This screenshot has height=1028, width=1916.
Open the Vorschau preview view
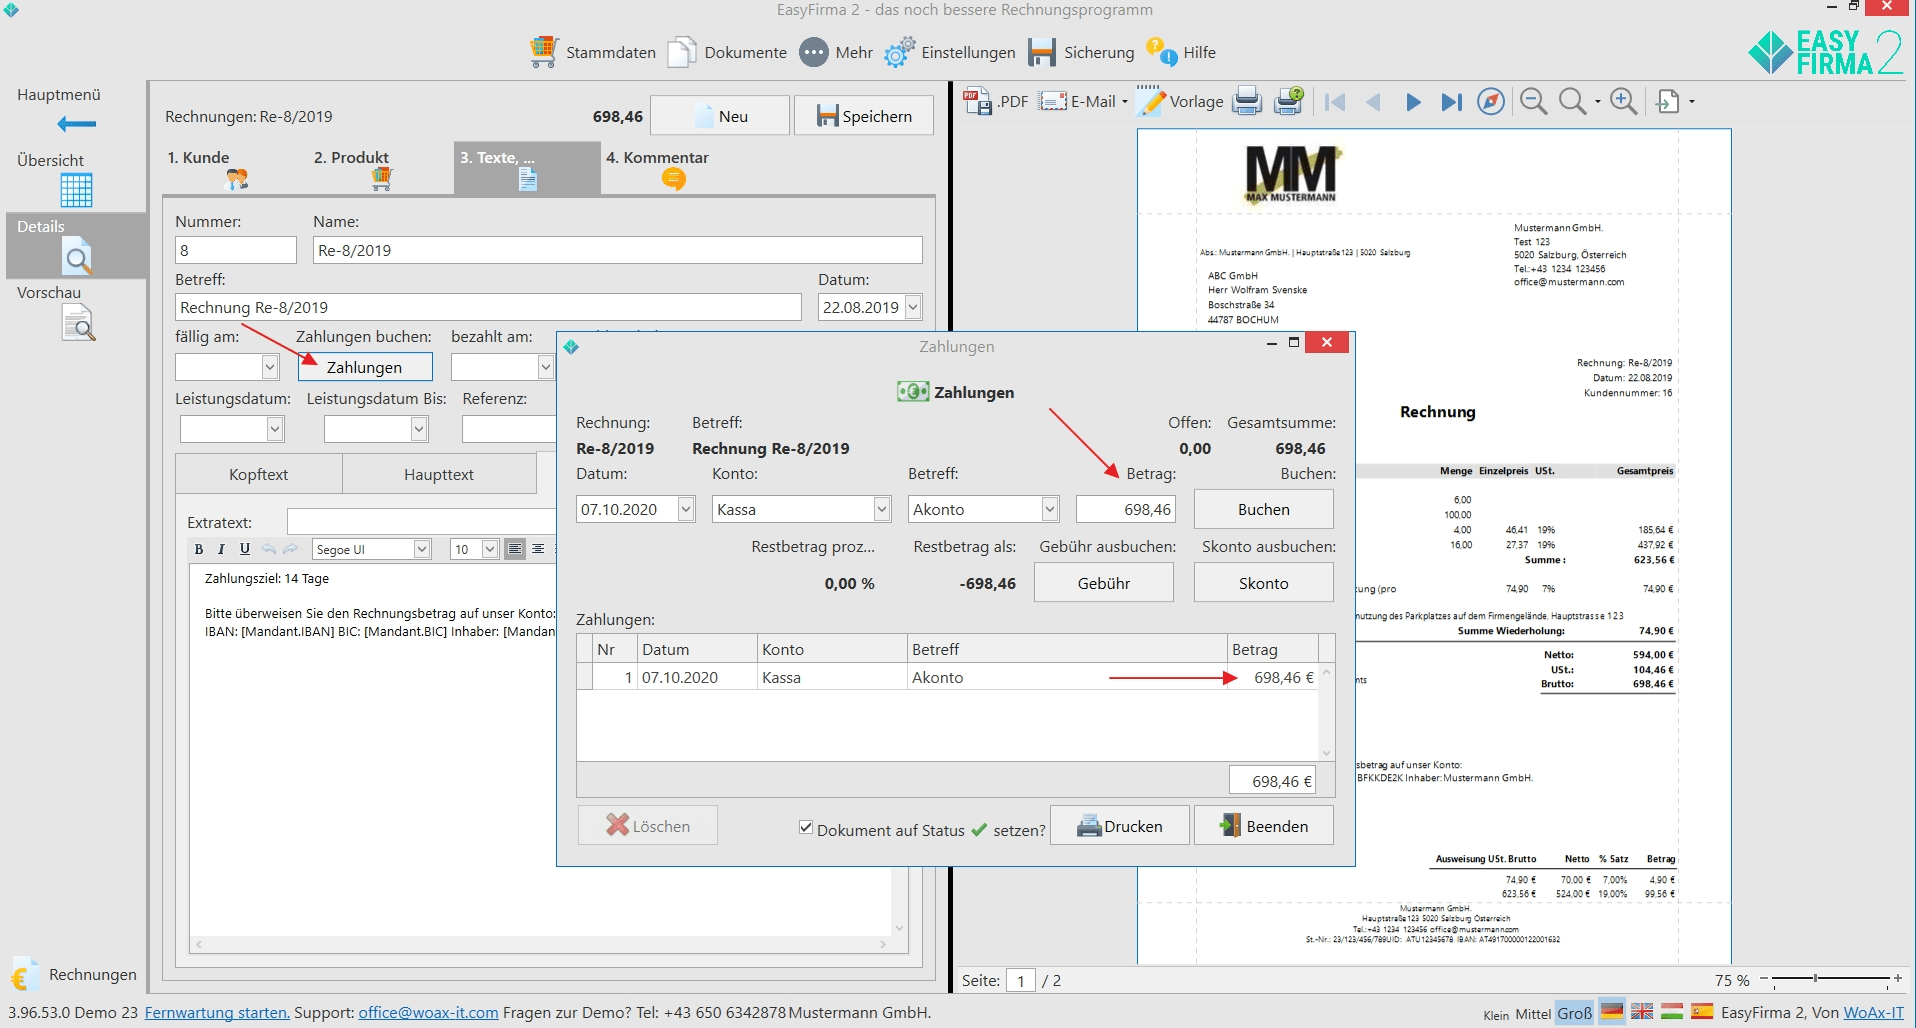77,323
